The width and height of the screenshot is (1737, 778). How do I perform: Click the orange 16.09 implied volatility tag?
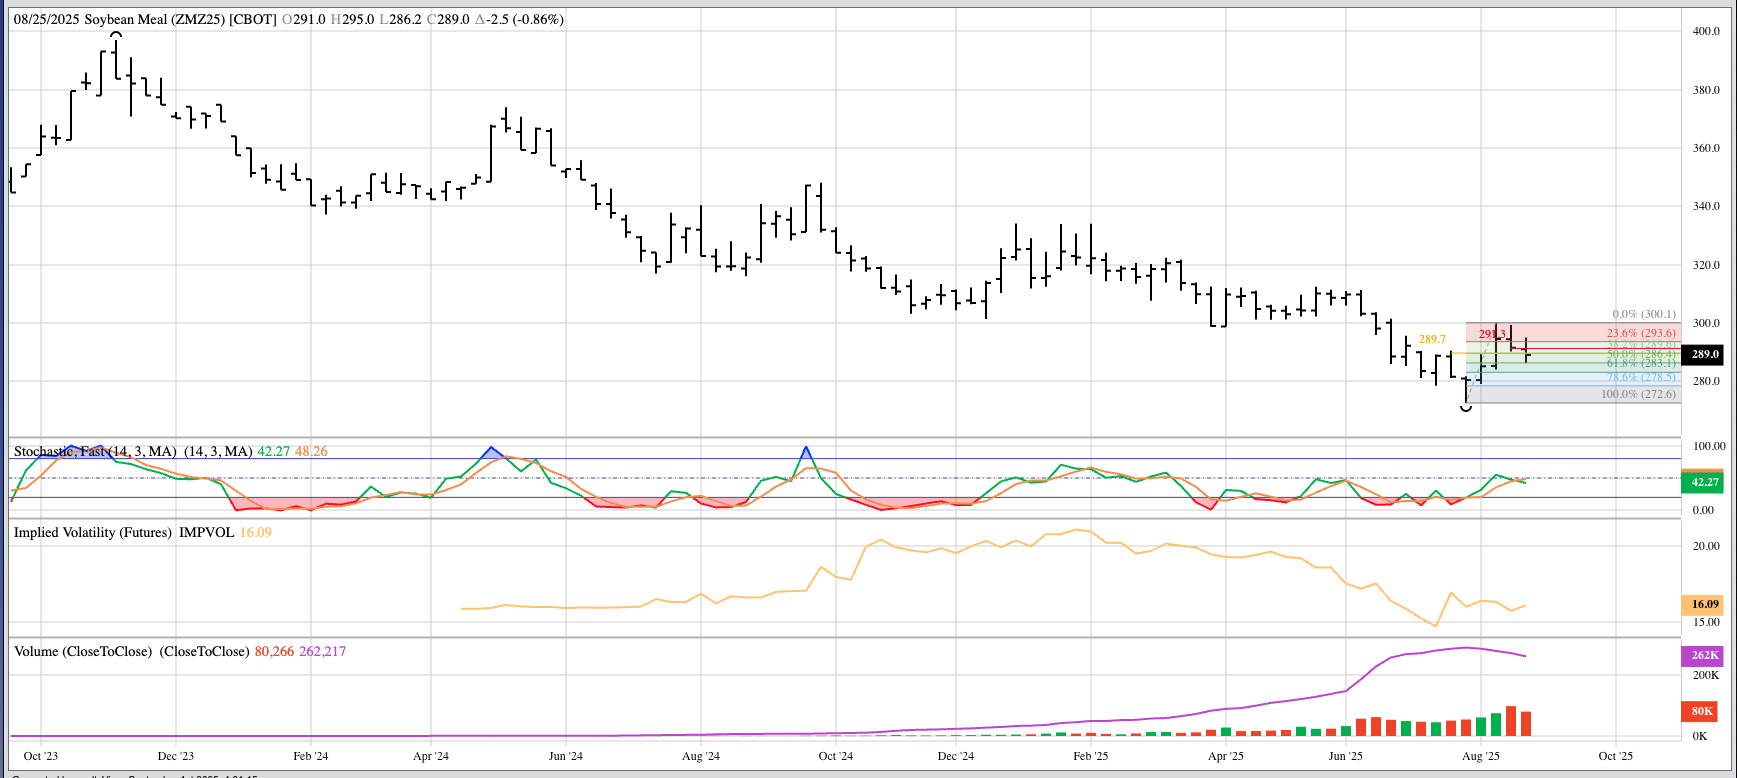(x=1704, y=604)
